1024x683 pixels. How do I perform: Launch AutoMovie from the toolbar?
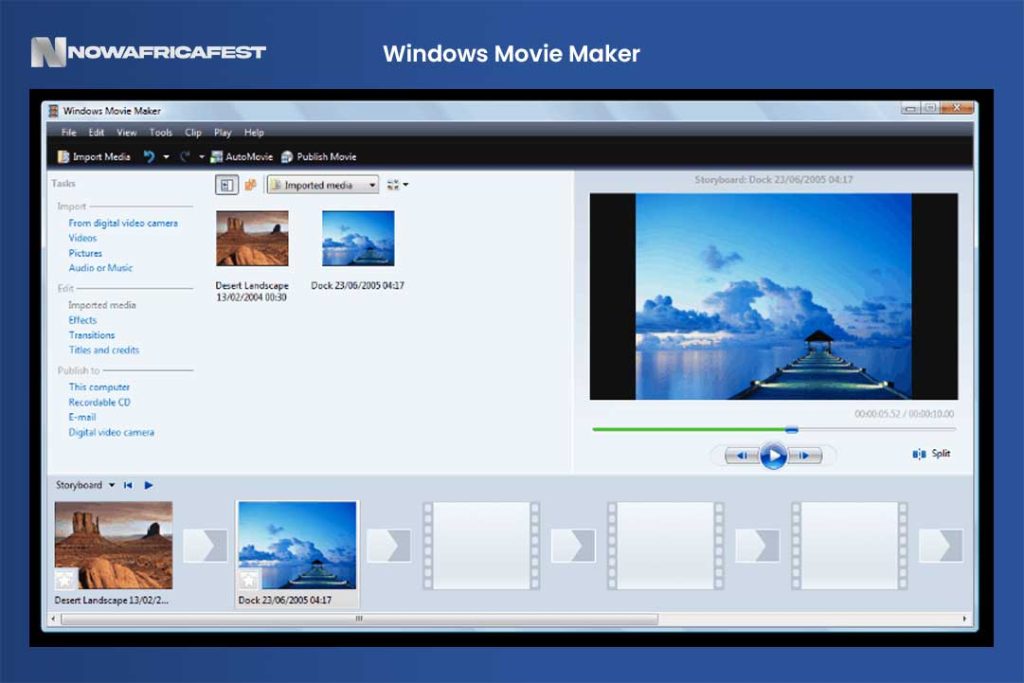pos(241,157)
